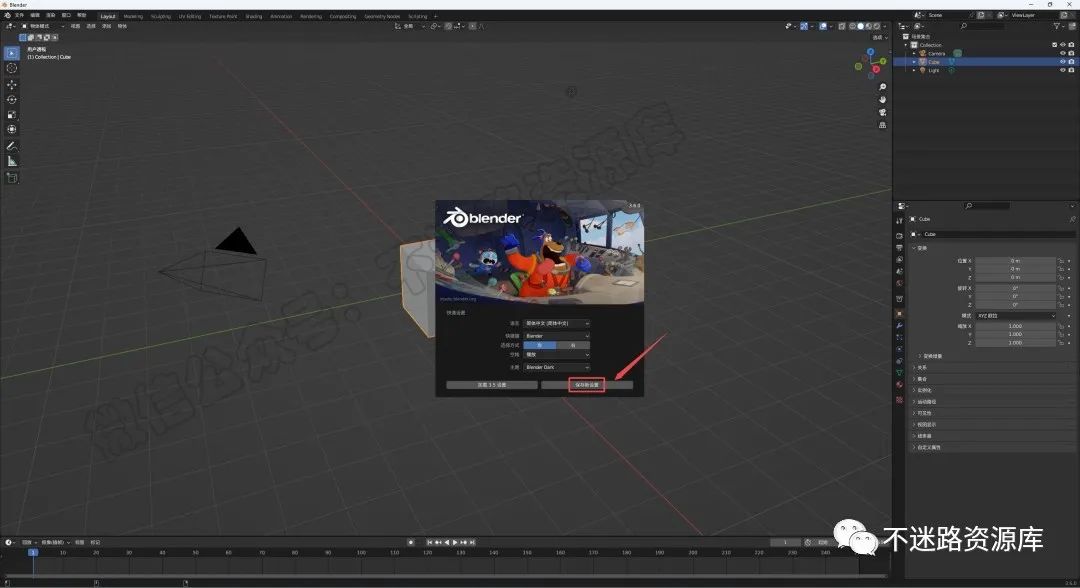Choose the left select-with option in splash

coord(540,345)
